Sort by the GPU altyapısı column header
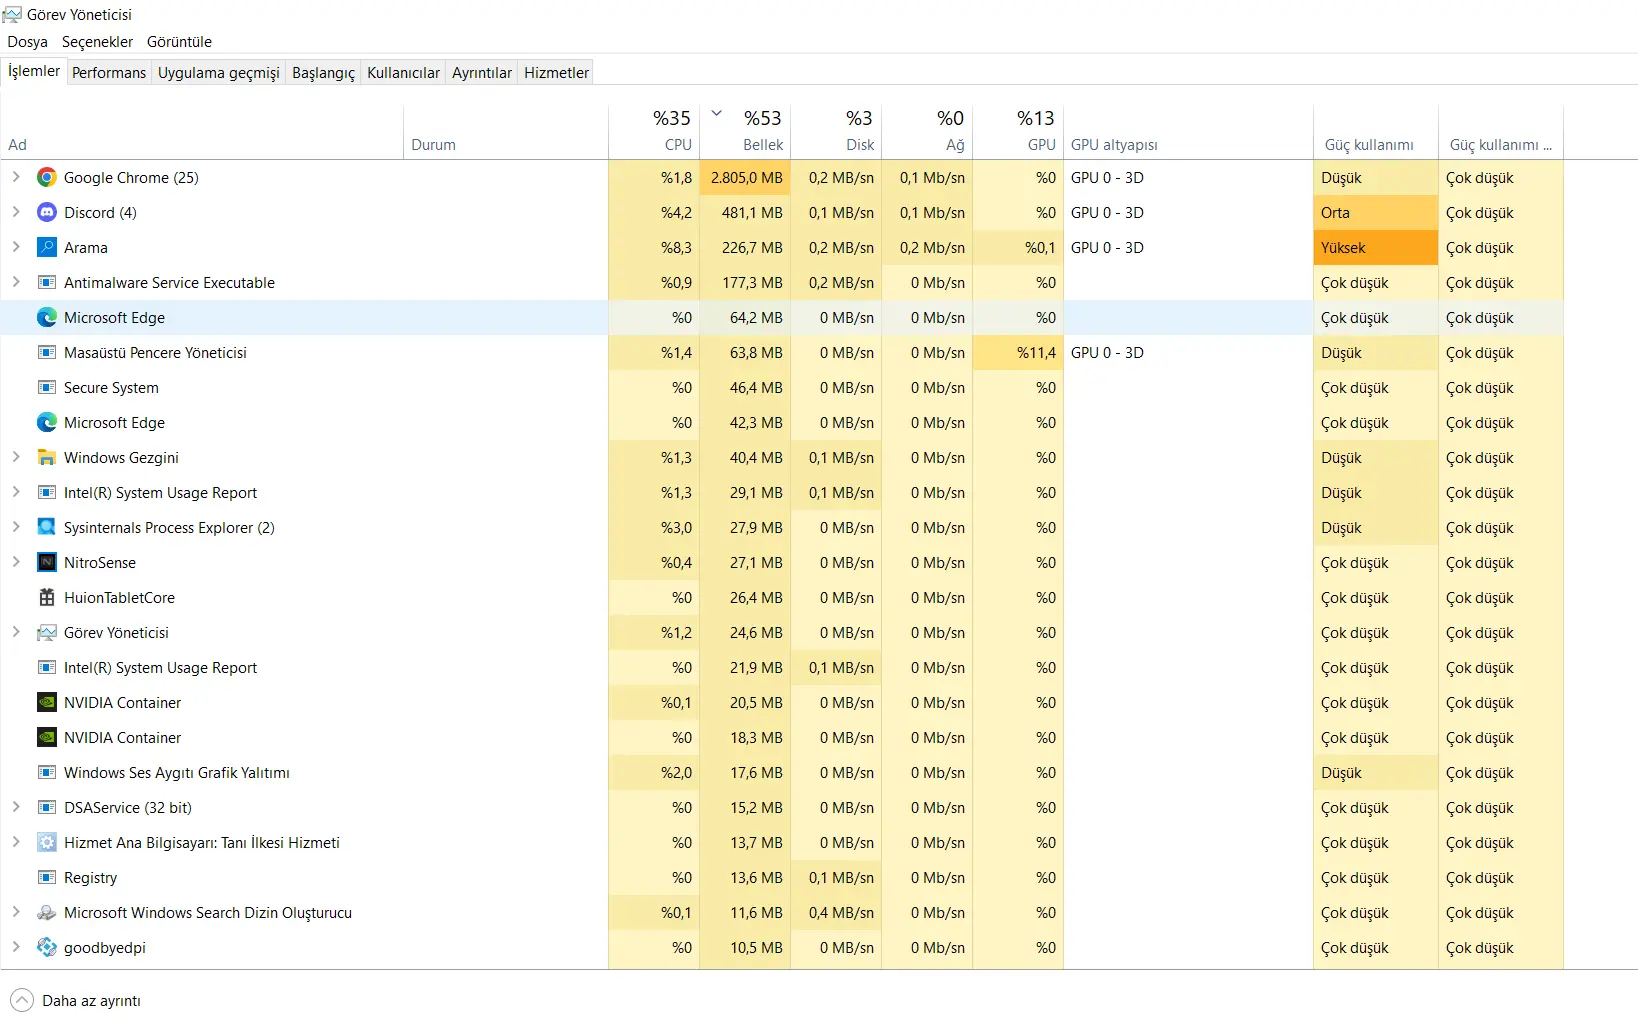The width and height of the screenshot is (1638, 1026). point(1188,131)
